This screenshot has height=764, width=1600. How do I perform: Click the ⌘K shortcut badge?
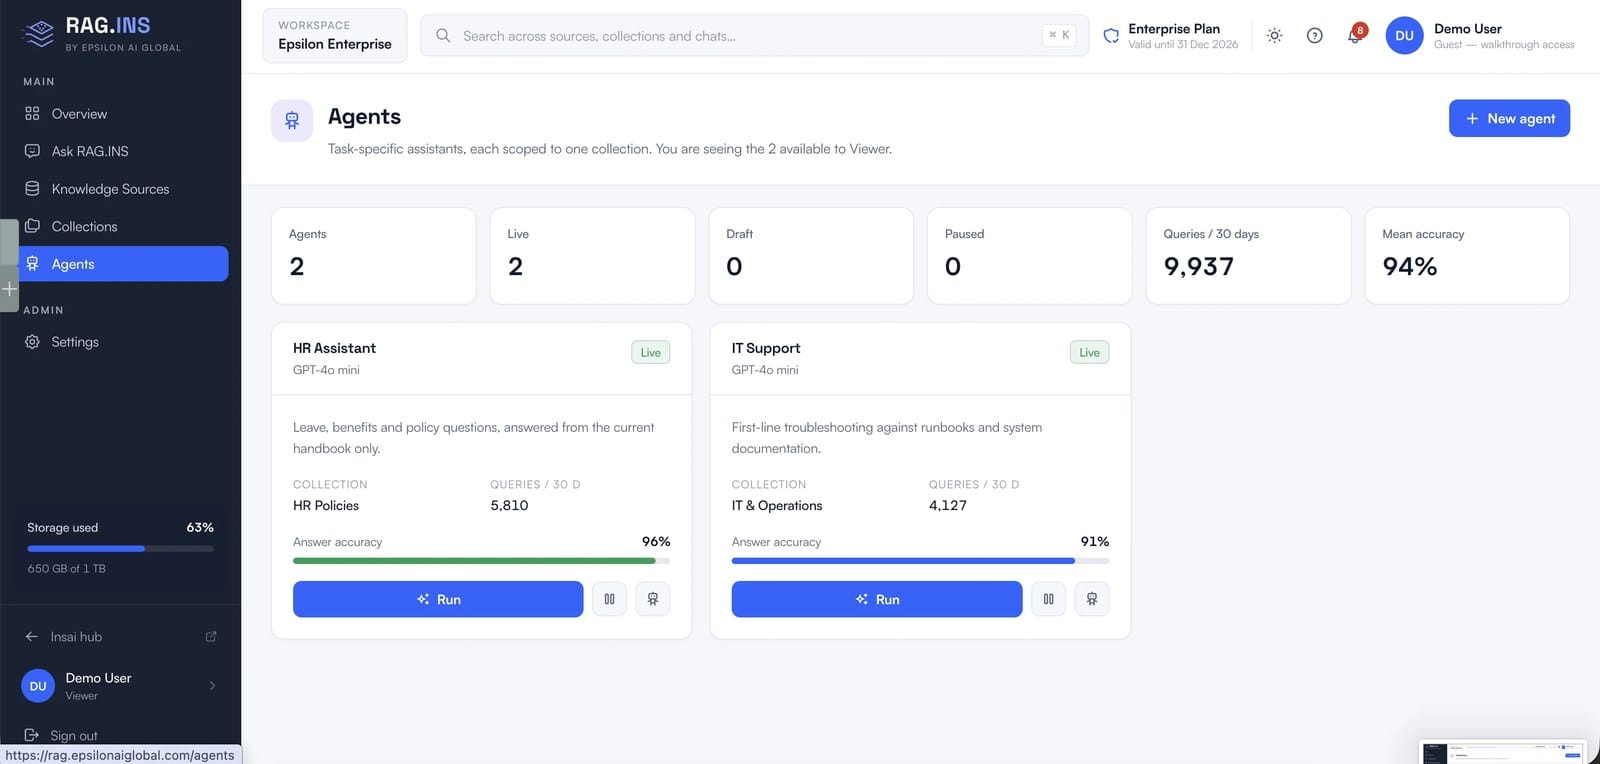[x=1059, y=35]
